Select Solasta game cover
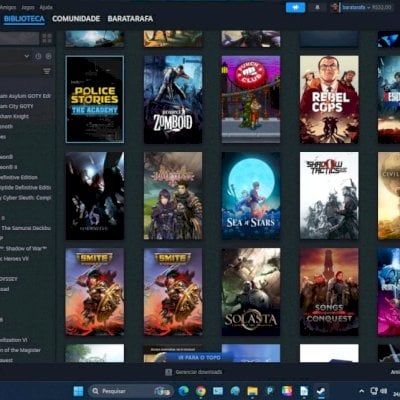400x400 pixels. point(251,292)
